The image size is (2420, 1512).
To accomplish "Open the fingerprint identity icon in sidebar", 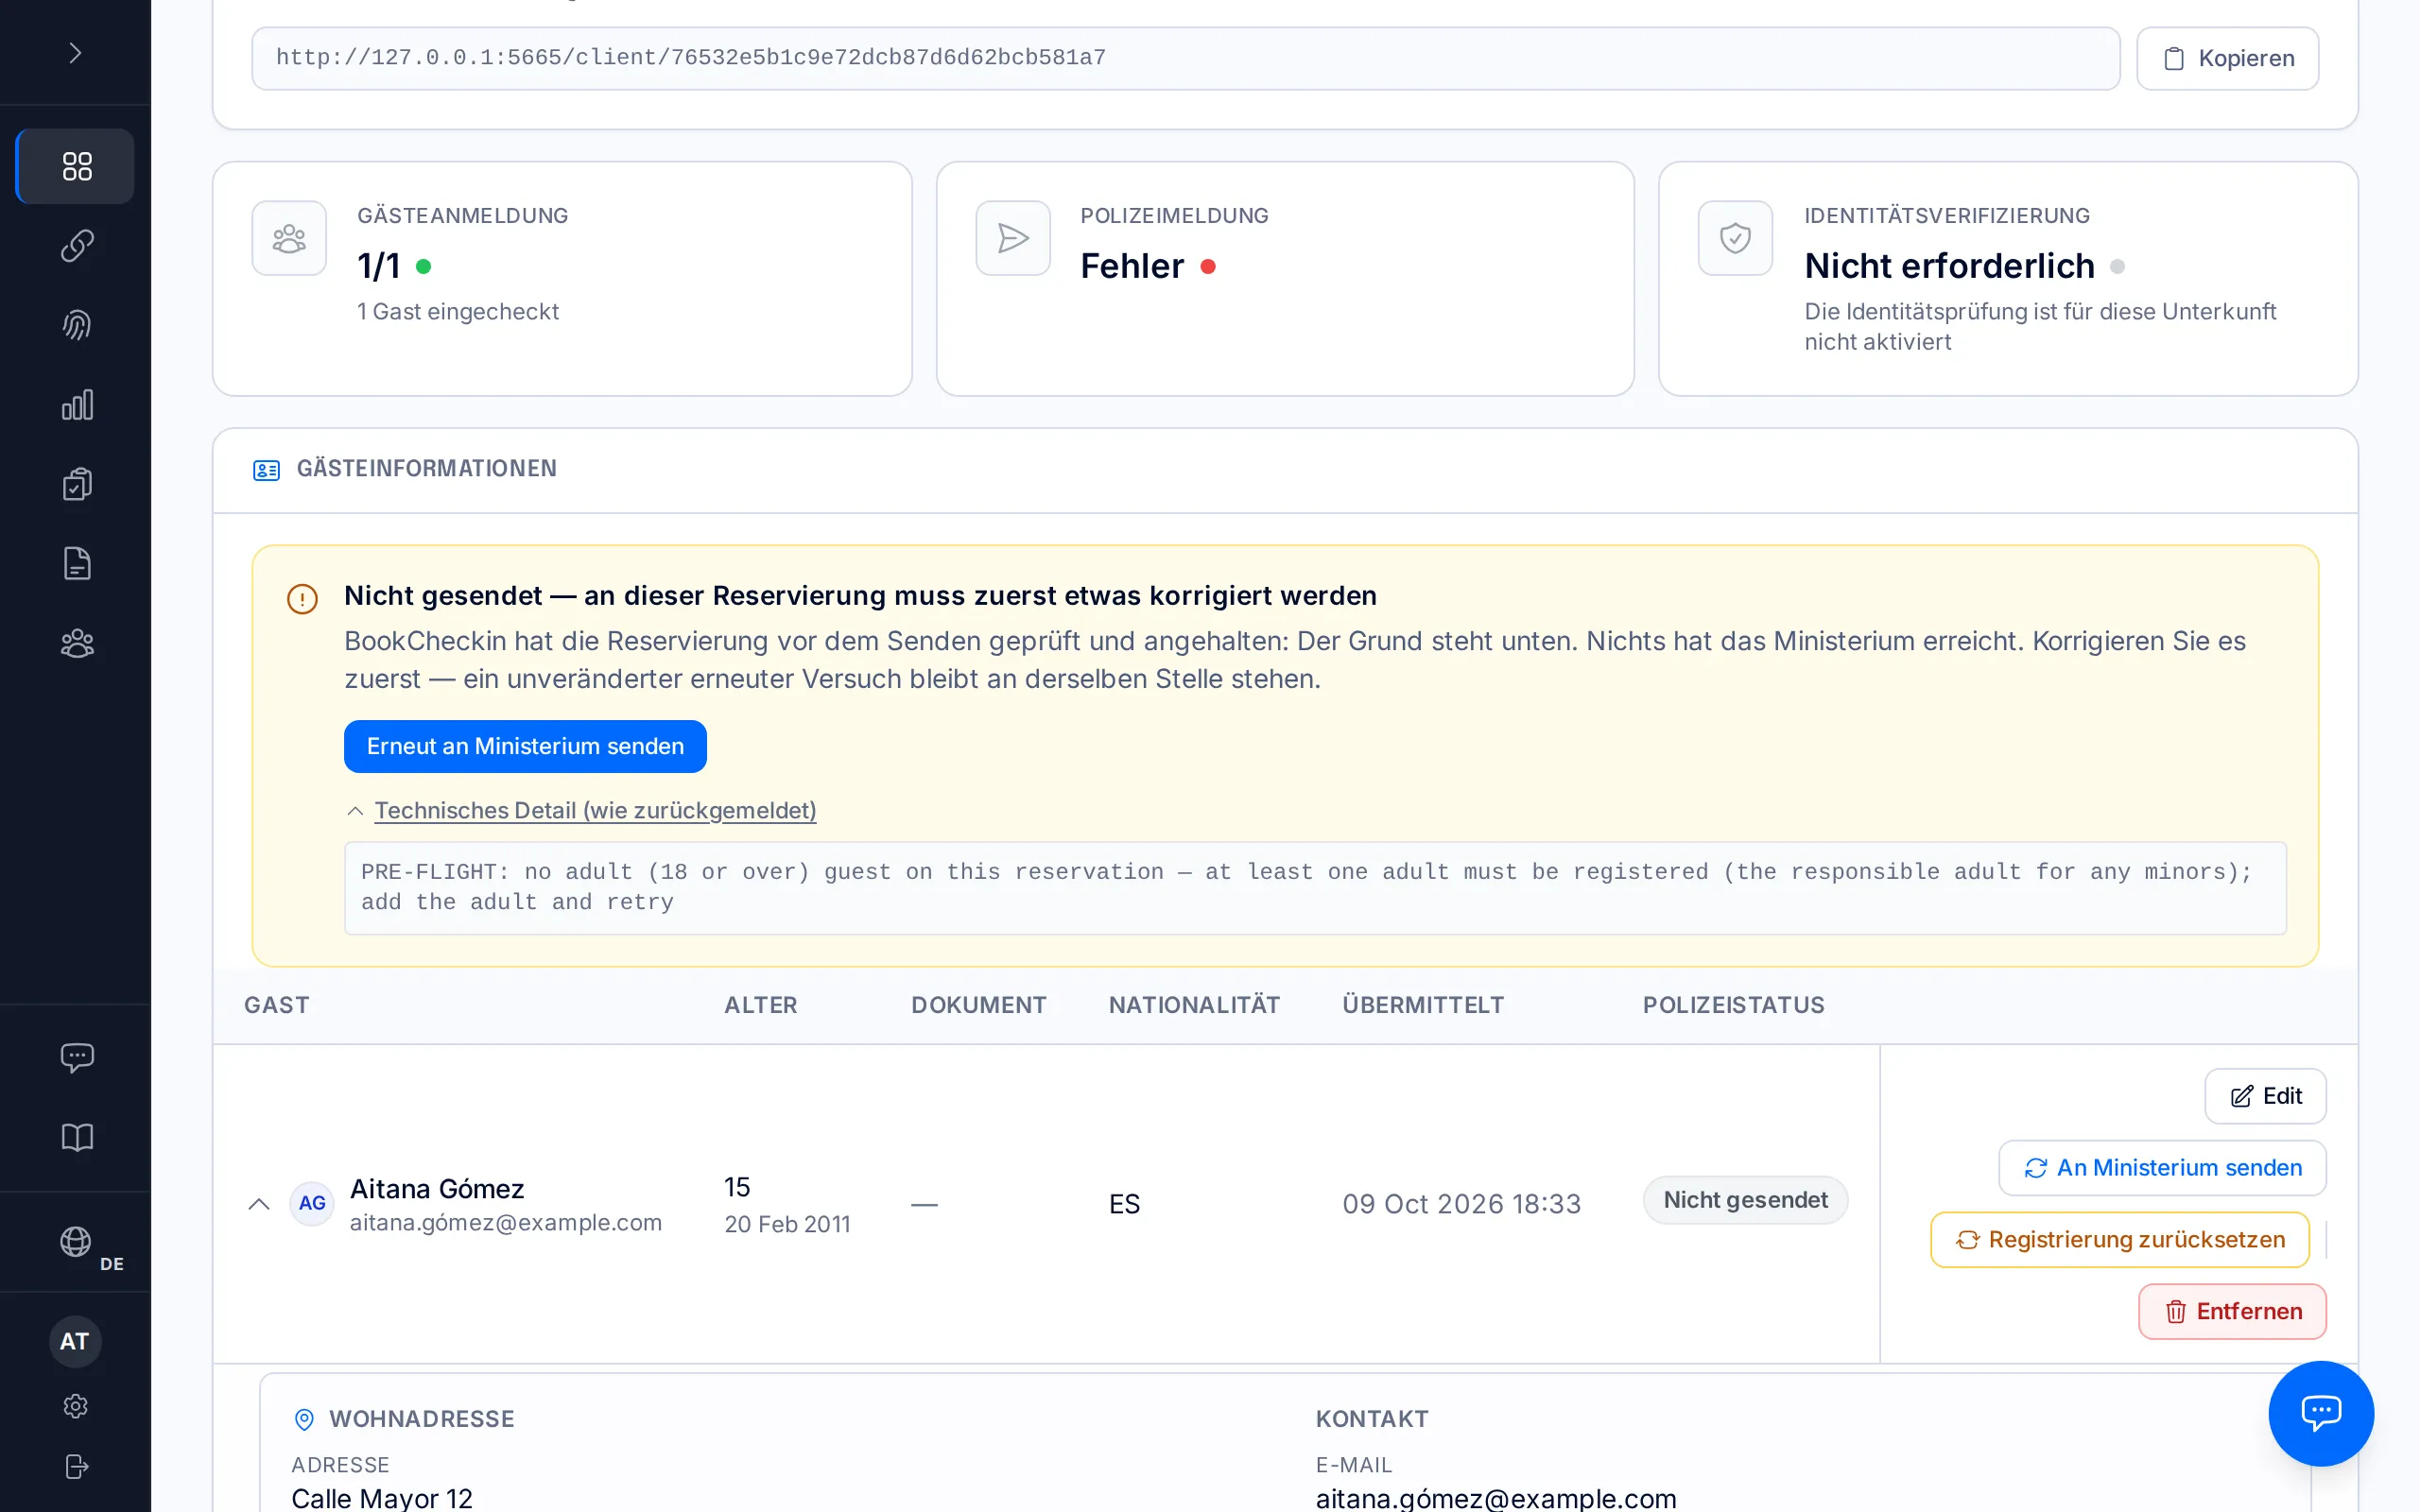I will (x=76, y=325).
